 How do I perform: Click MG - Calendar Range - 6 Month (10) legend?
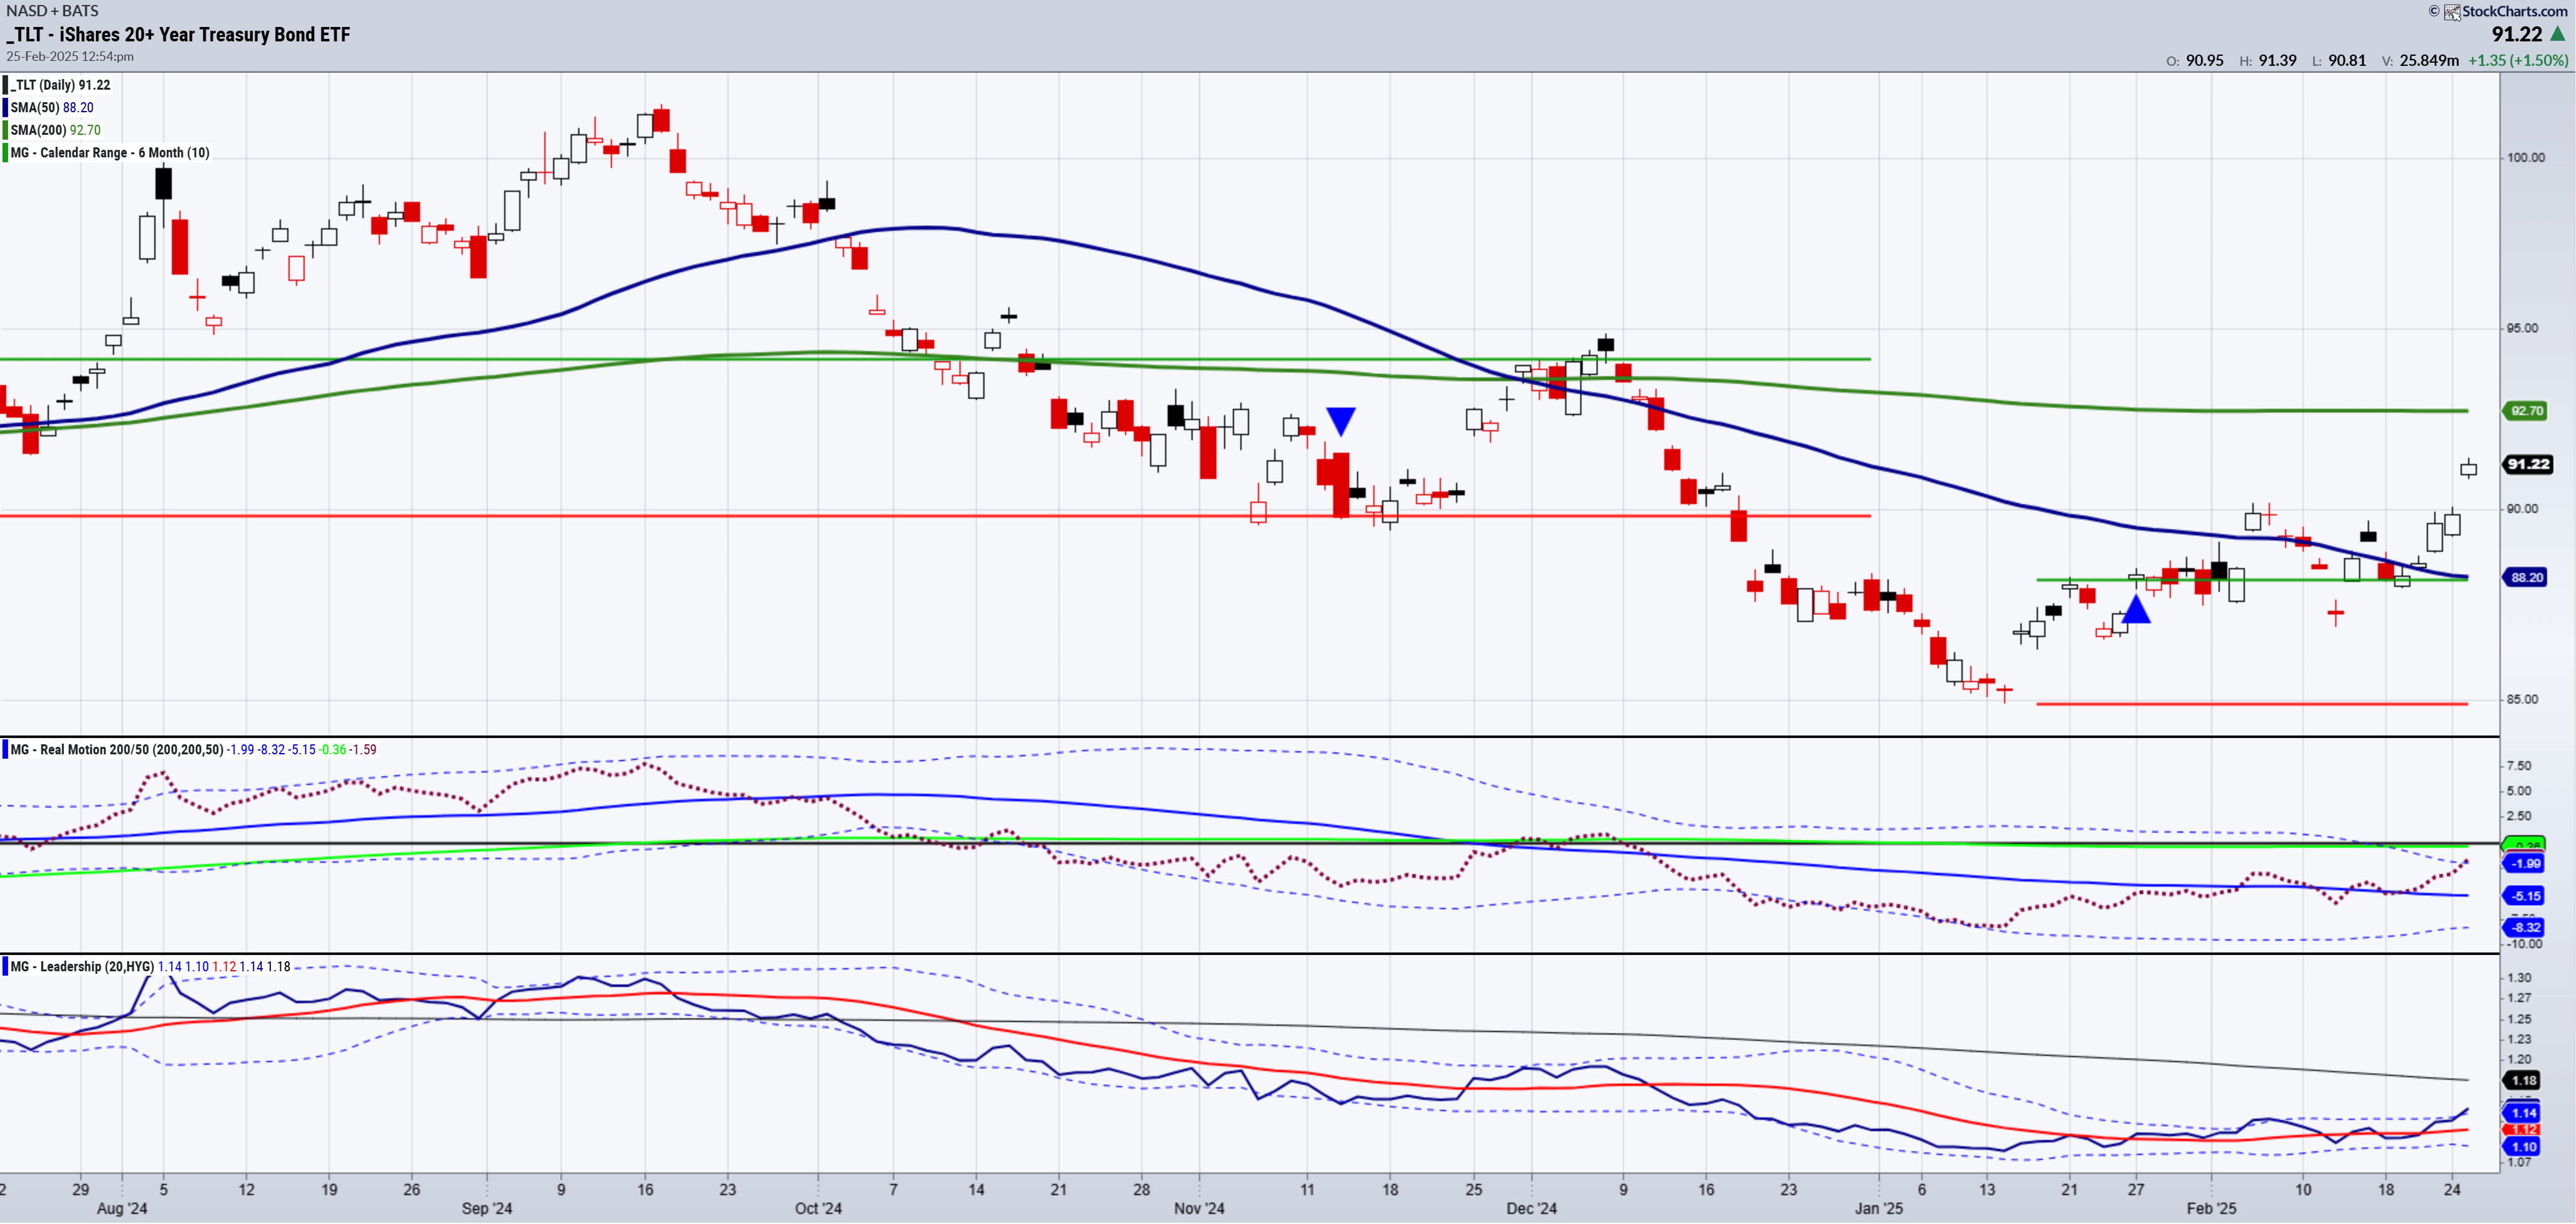click(110, 153)
